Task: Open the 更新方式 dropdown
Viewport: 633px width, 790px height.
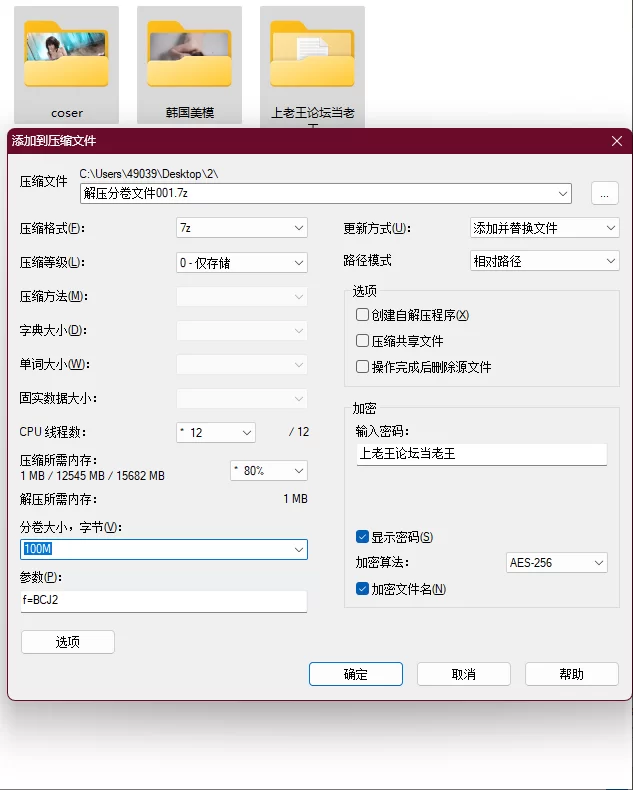Action: [544, 228]
